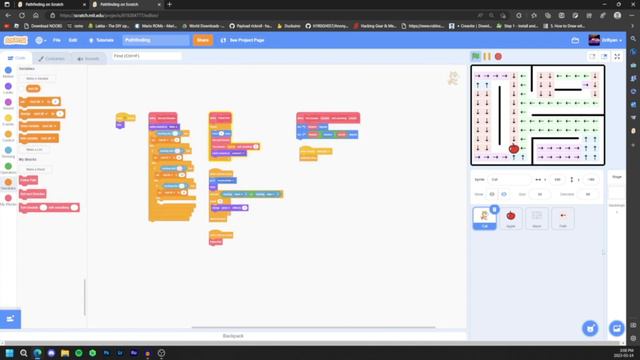Click the add extension button
This screenshot has width=640, height=360.
point(10,318)
